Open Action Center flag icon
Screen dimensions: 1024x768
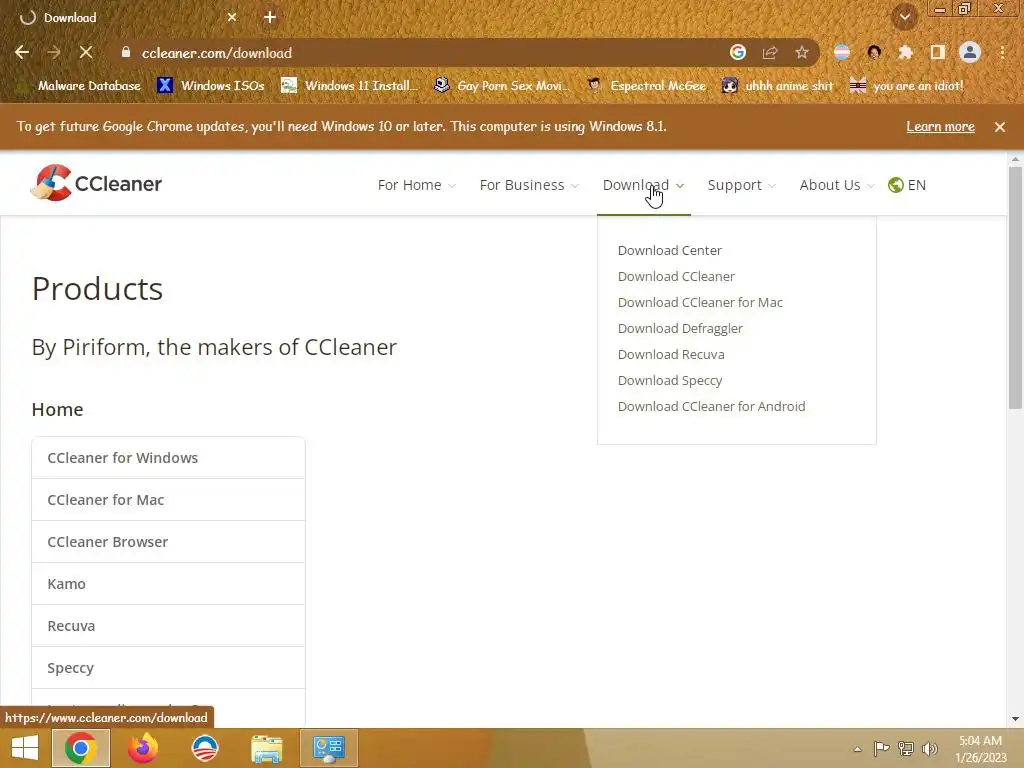pyautogui.click(x=882, y=749)
